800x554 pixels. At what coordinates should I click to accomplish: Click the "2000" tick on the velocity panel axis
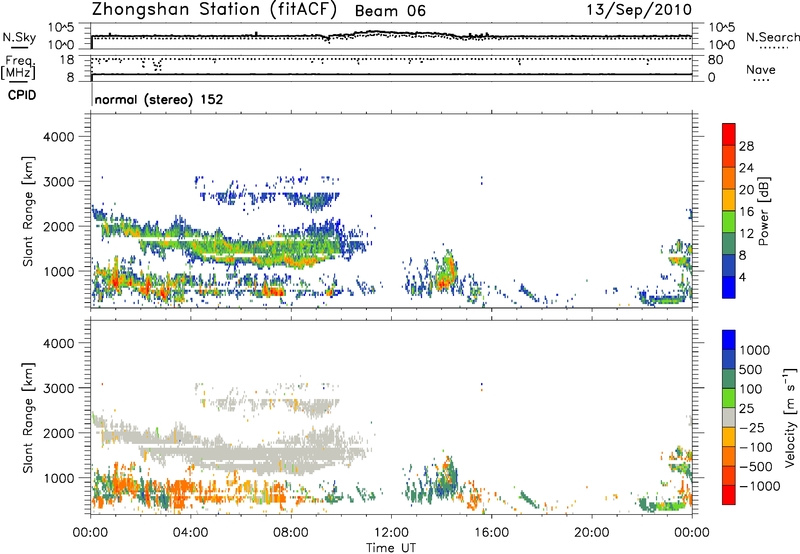58,433
